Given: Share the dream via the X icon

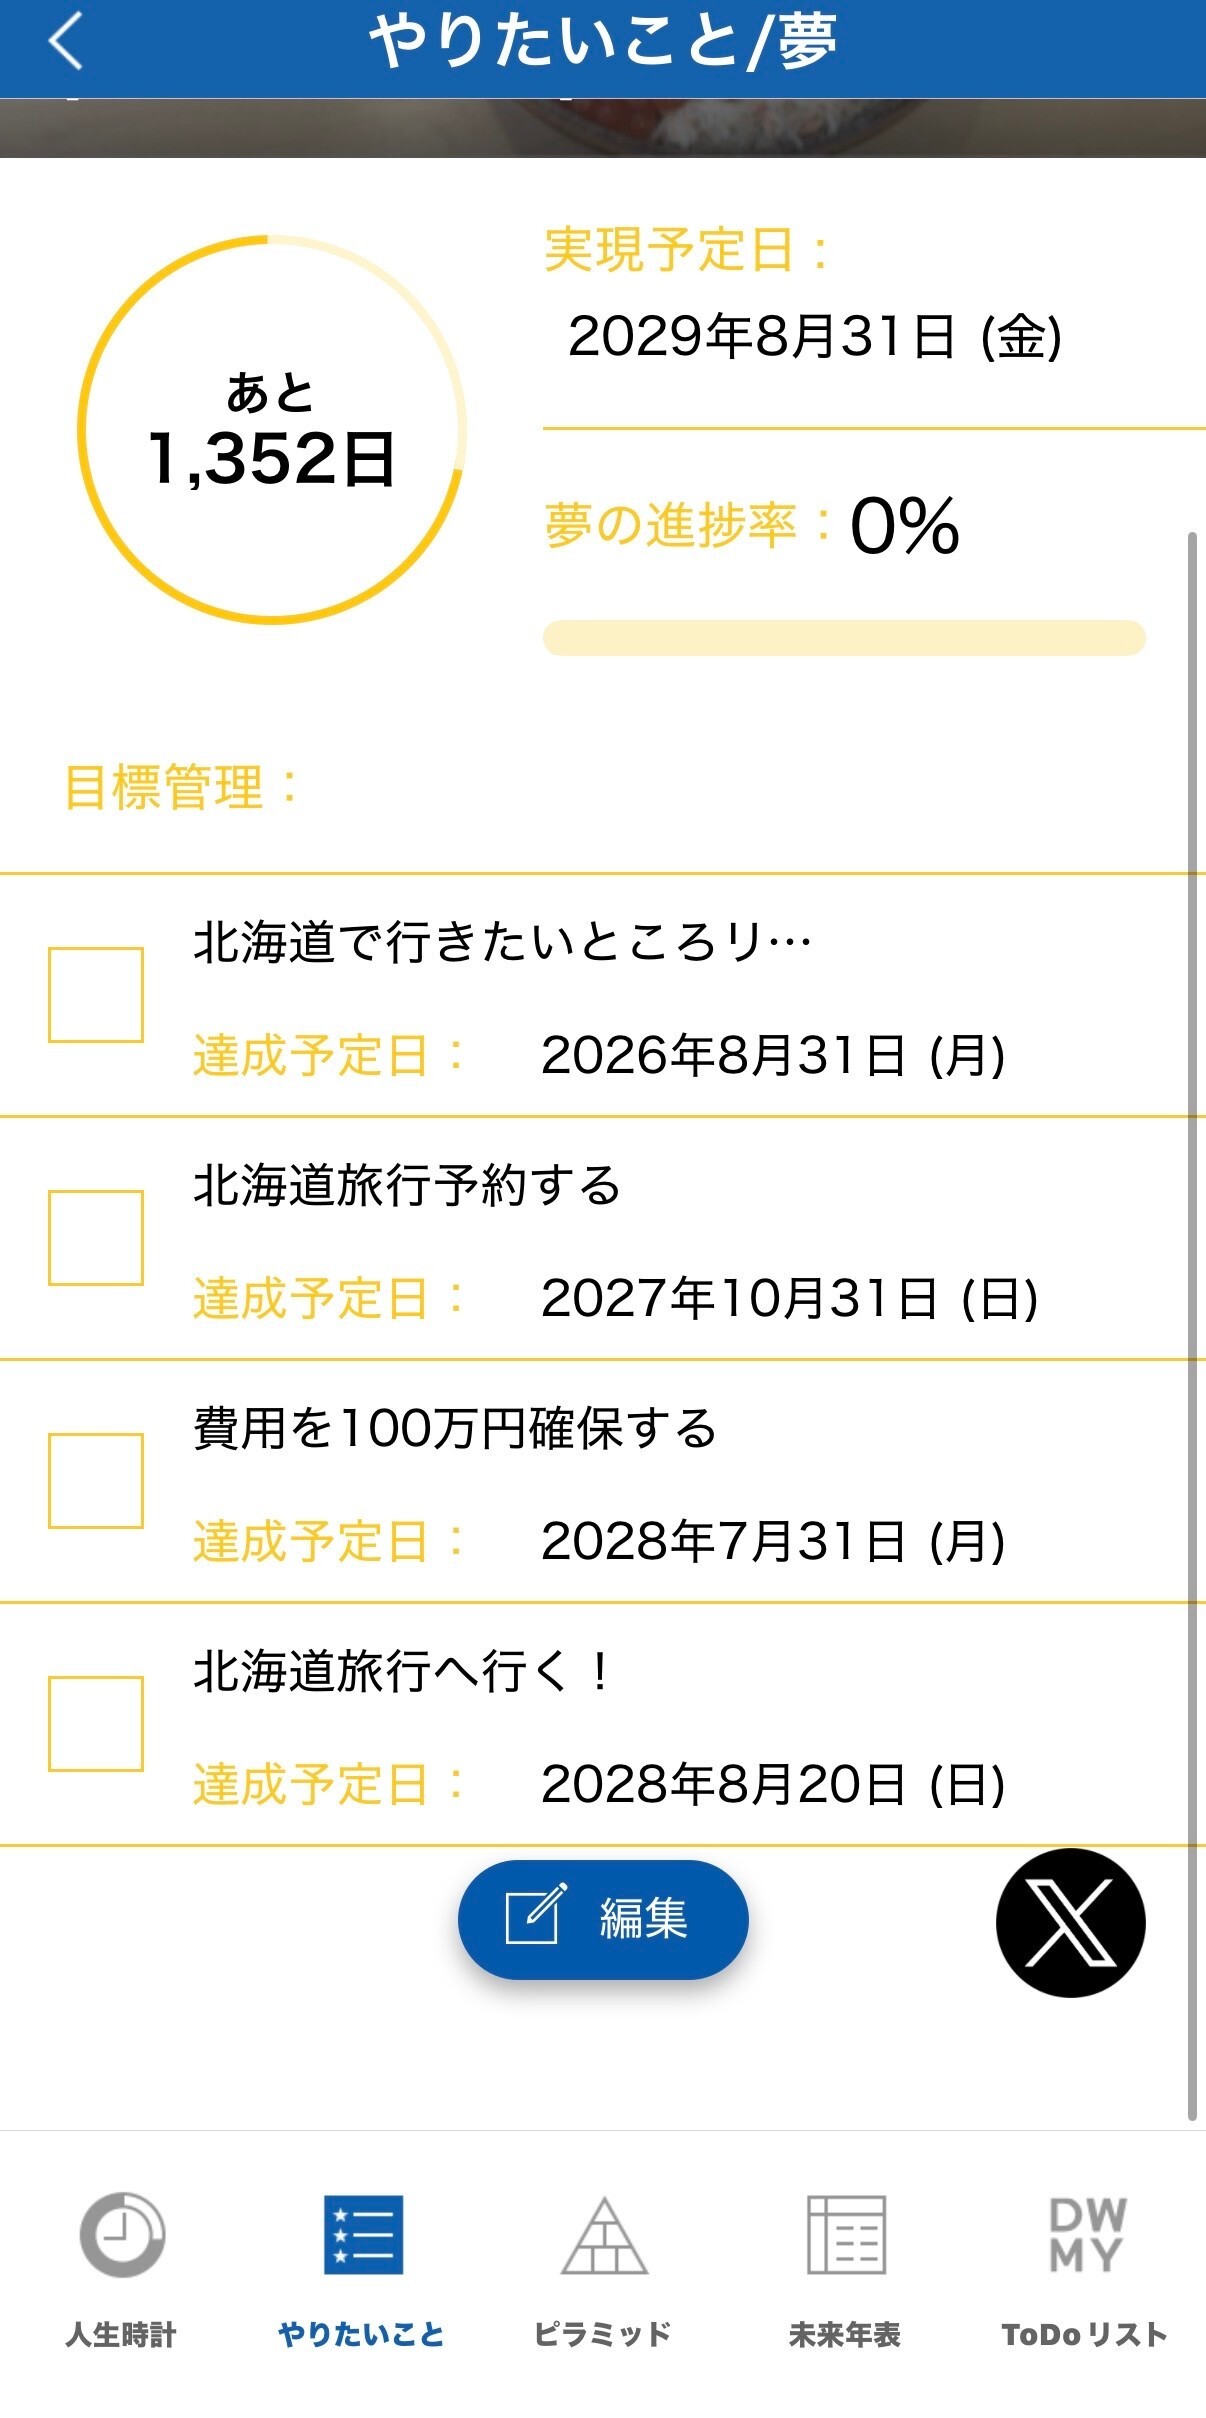Looking at the screenshot, I should point(1070,1923).
